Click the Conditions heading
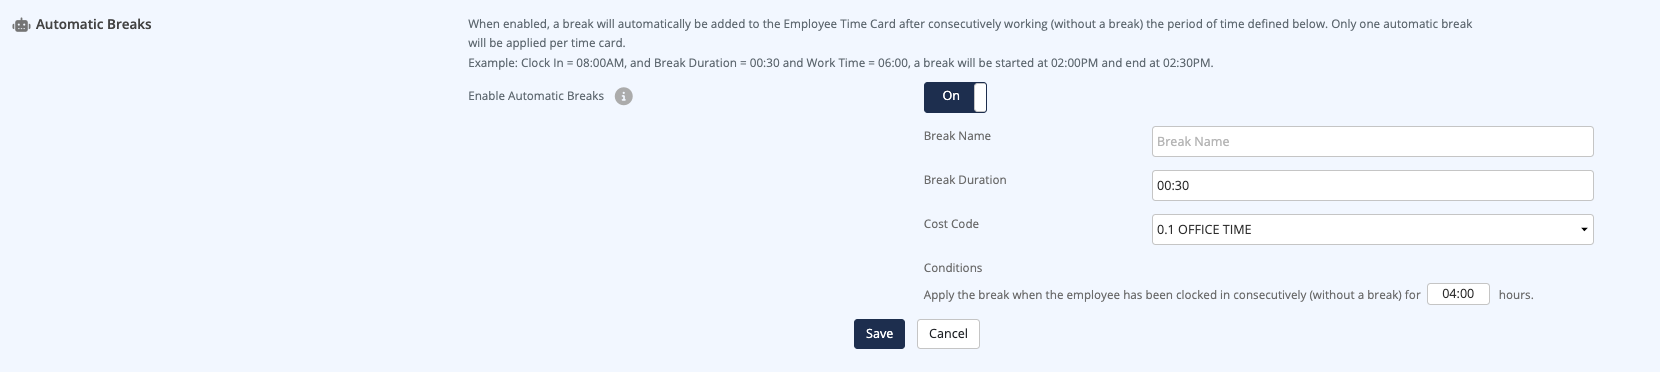Viewport: 1660px width, 372px height. coord(953,268)
